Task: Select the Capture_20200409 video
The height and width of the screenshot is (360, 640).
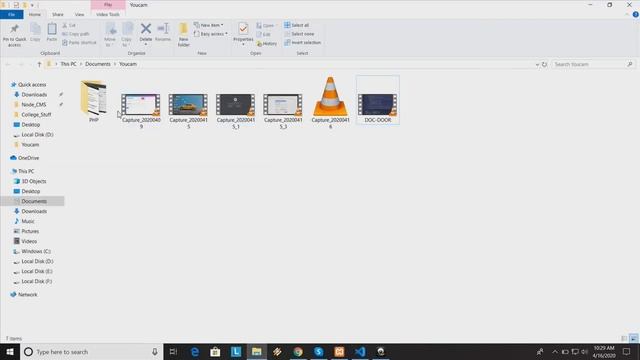Action: [x=141, y=110]
